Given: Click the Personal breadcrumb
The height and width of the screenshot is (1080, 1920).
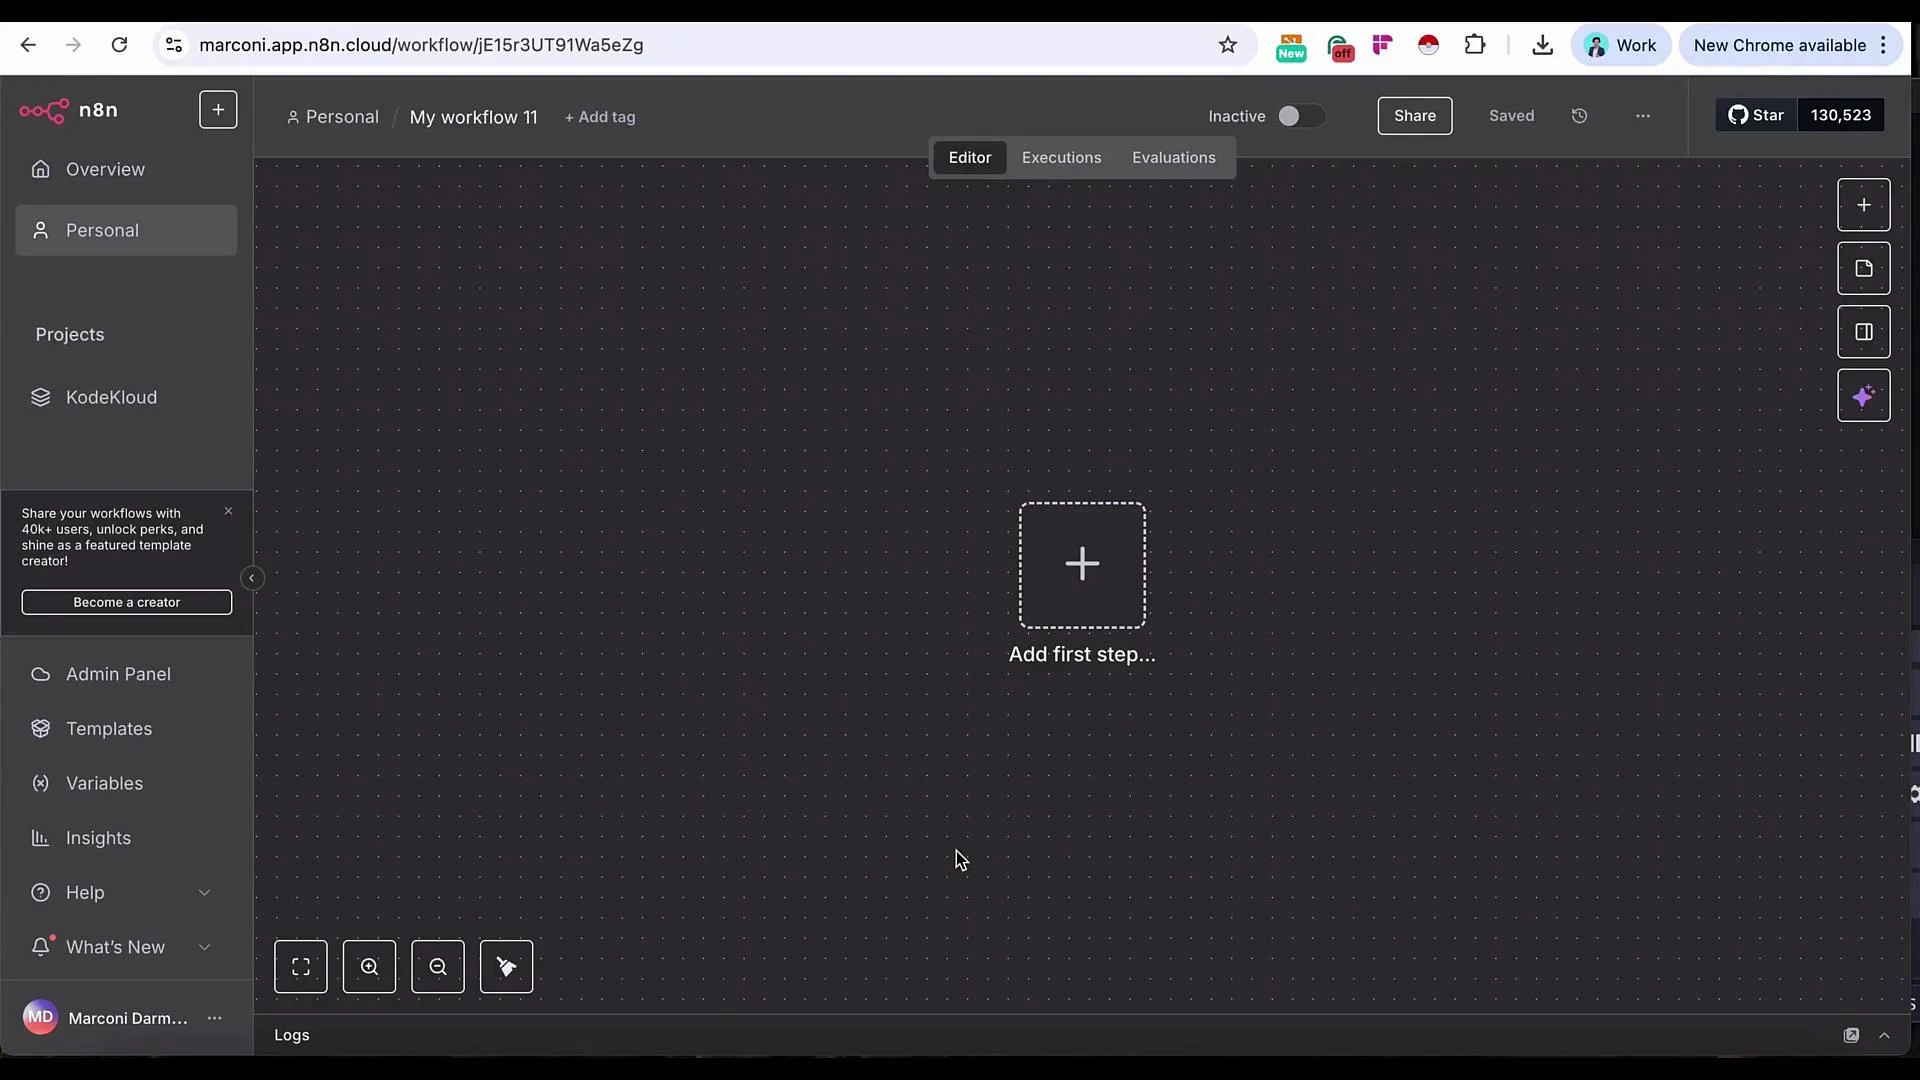Looking at the screenshot, I should 333,117.
